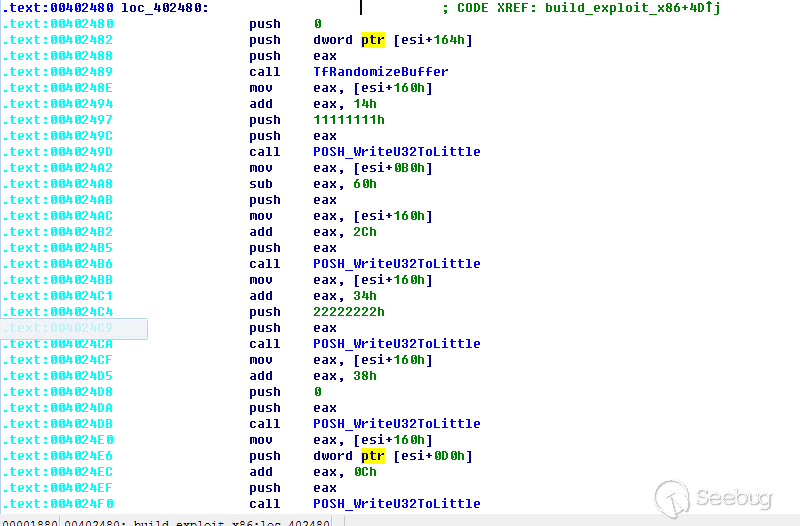The image size is (800, 526).
Task: Open POSH_WriteU32ToLittle call at address 0040249D
Action: [x=396, y=152]
